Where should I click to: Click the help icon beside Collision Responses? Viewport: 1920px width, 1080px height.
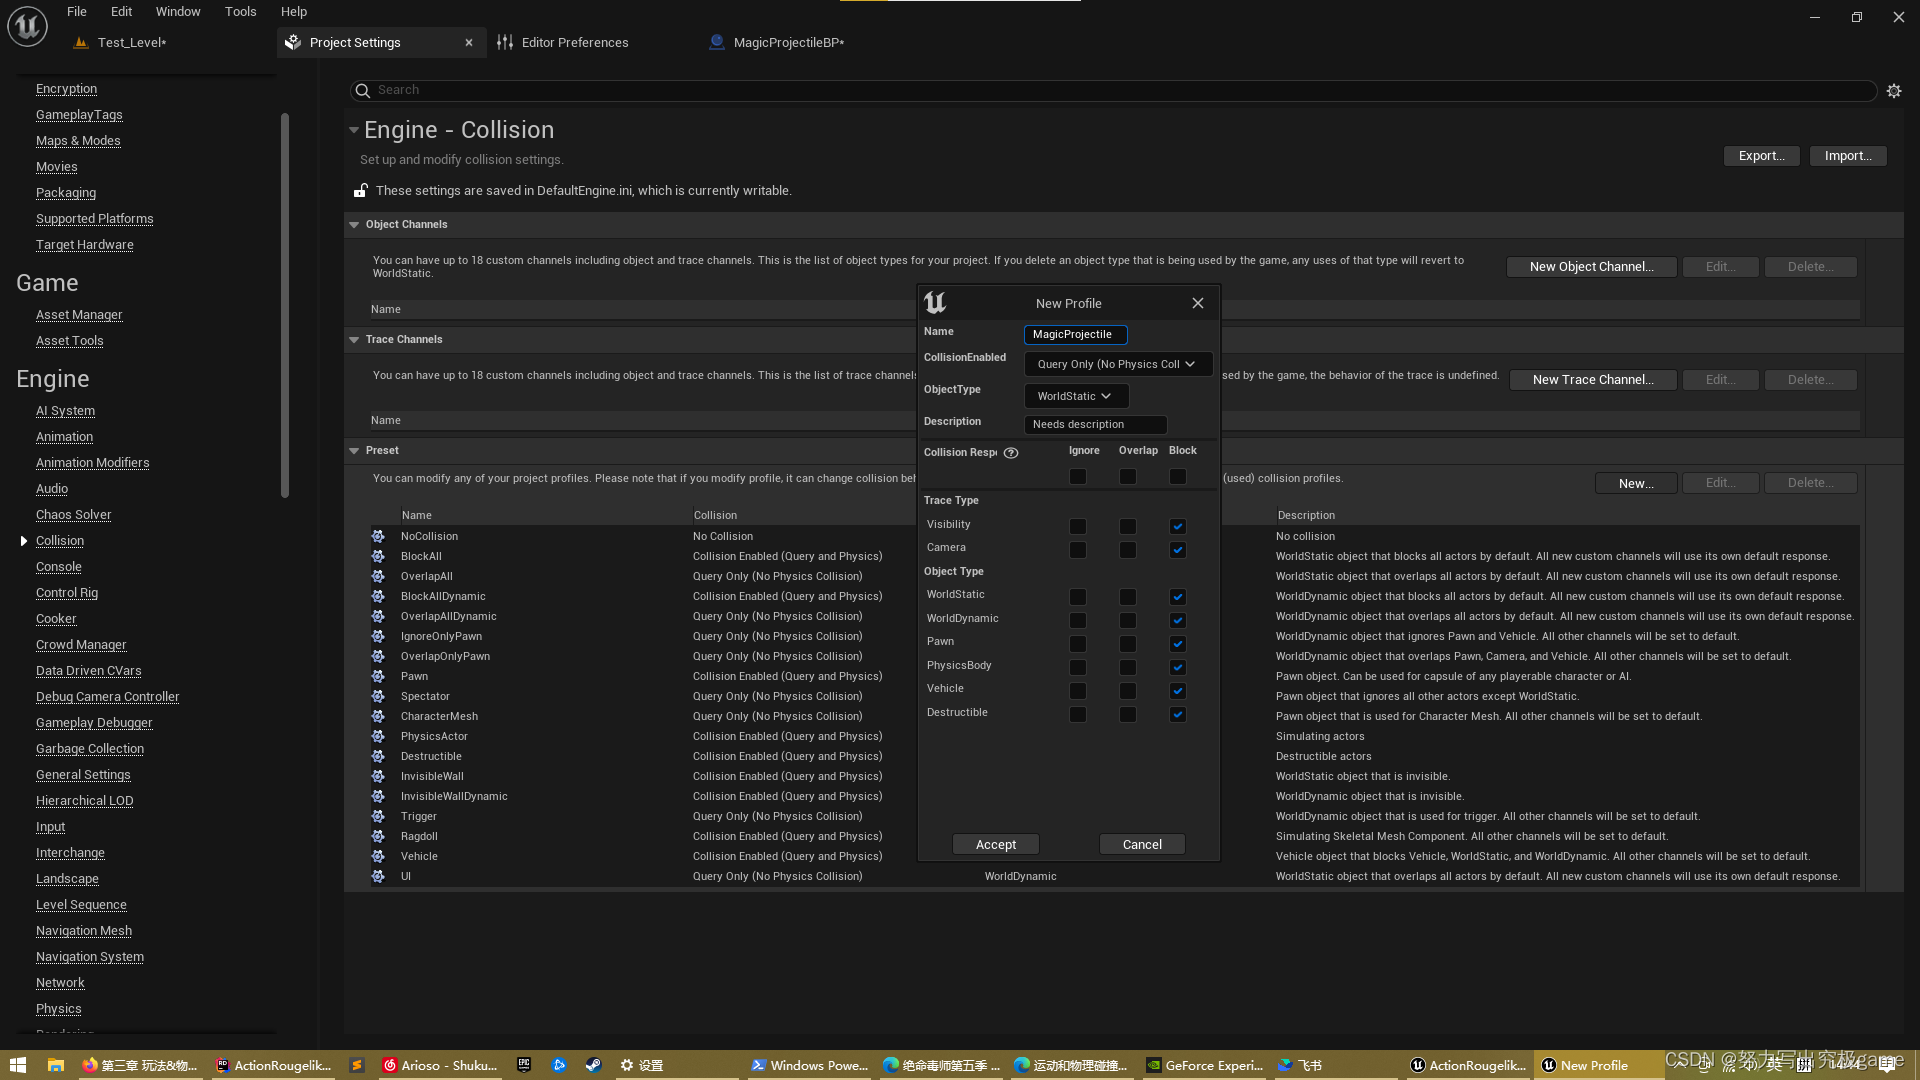point(1011,453)
